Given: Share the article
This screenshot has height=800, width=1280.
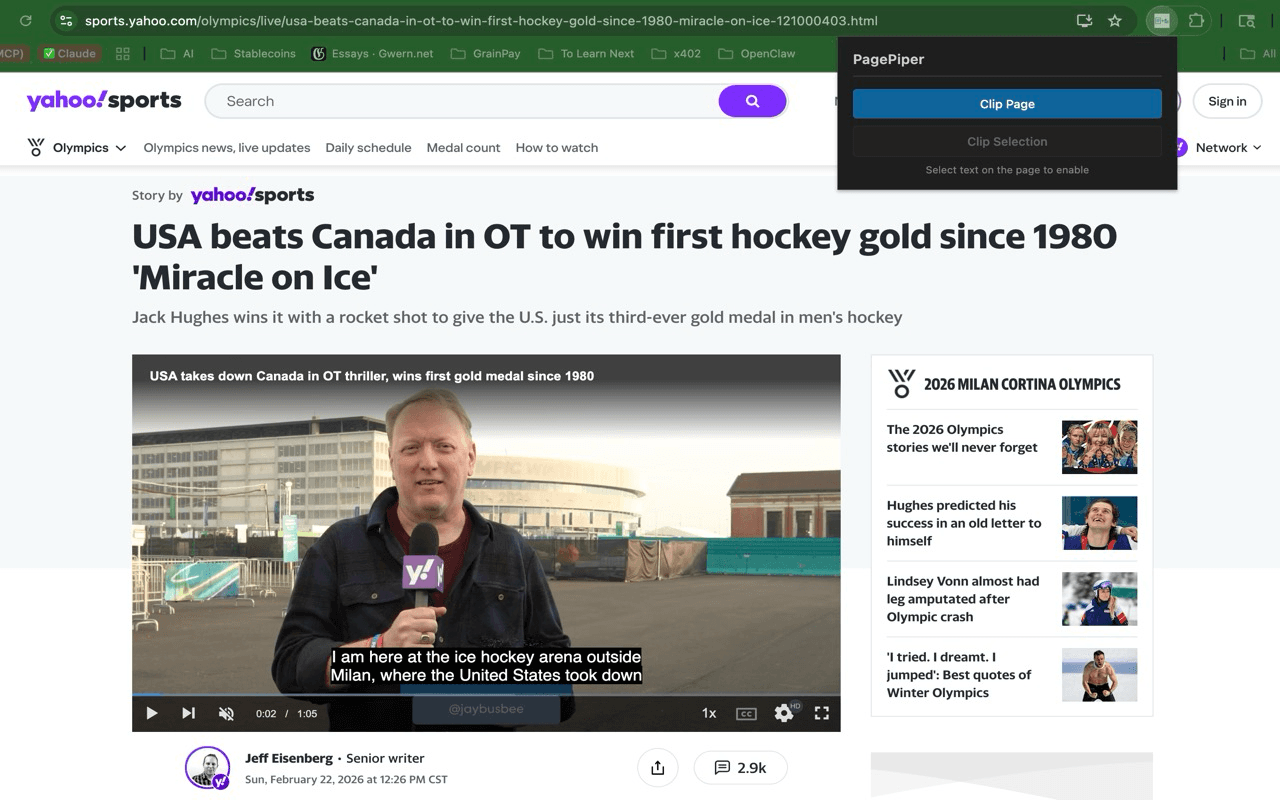Looking at the screenshot, I should click(657, 768).
